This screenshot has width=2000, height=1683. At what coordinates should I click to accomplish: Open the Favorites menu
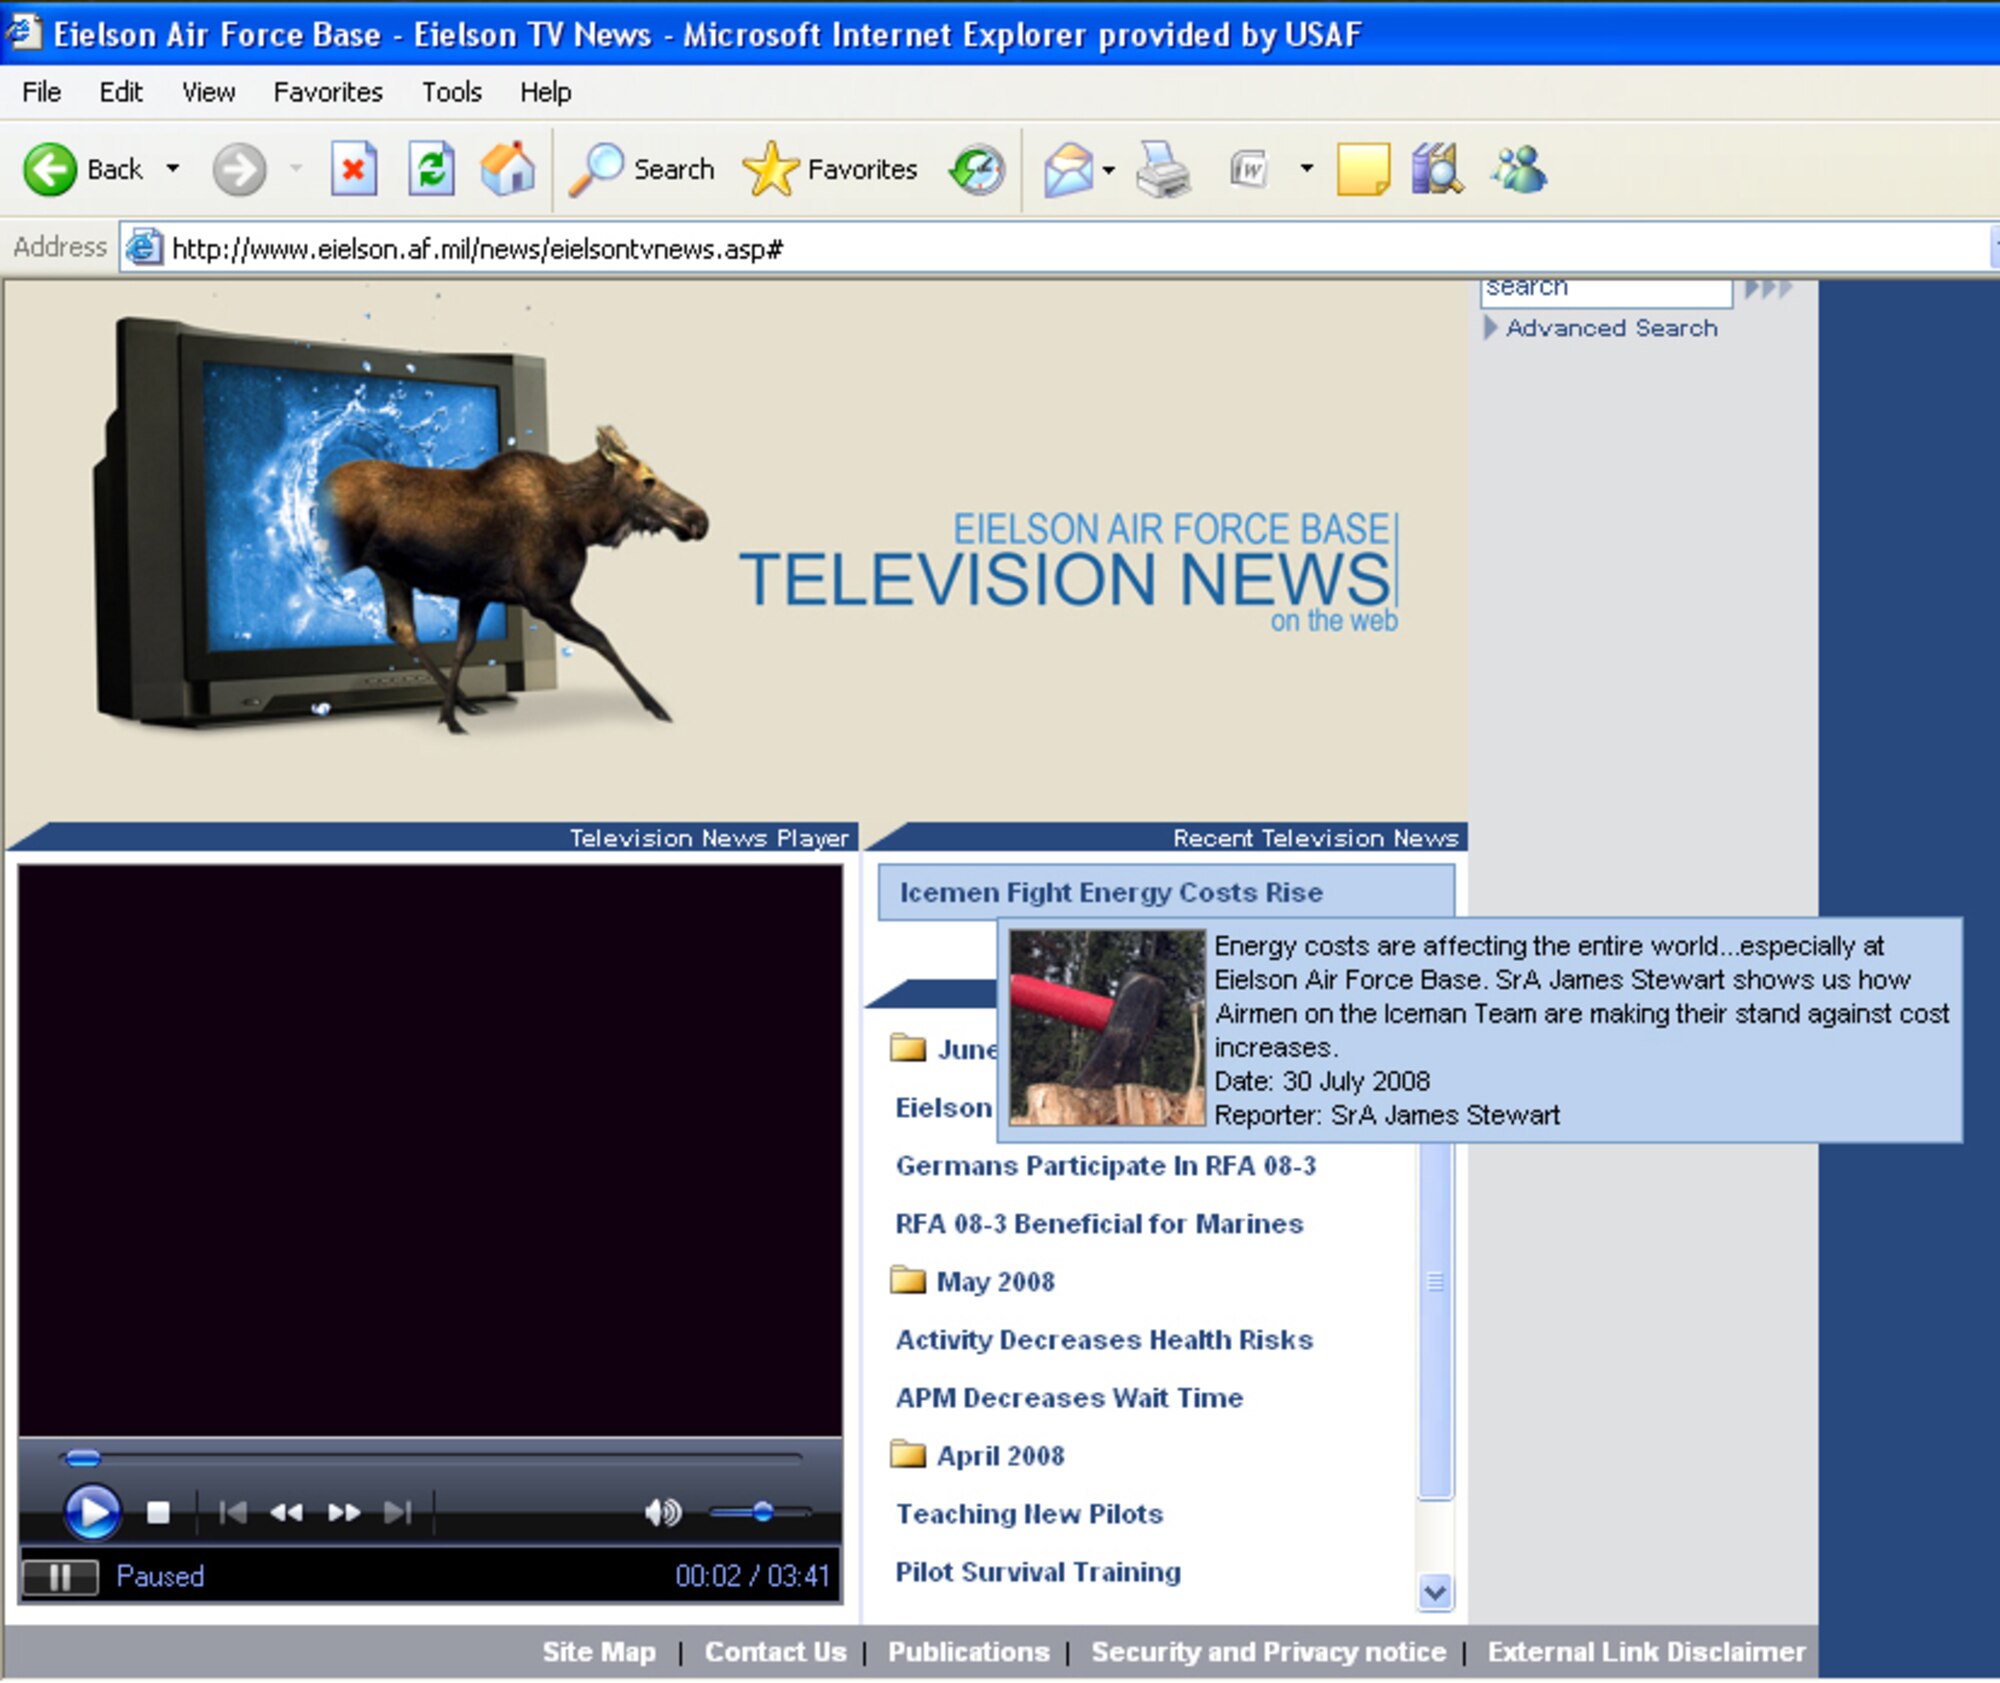tap(328, 92)
